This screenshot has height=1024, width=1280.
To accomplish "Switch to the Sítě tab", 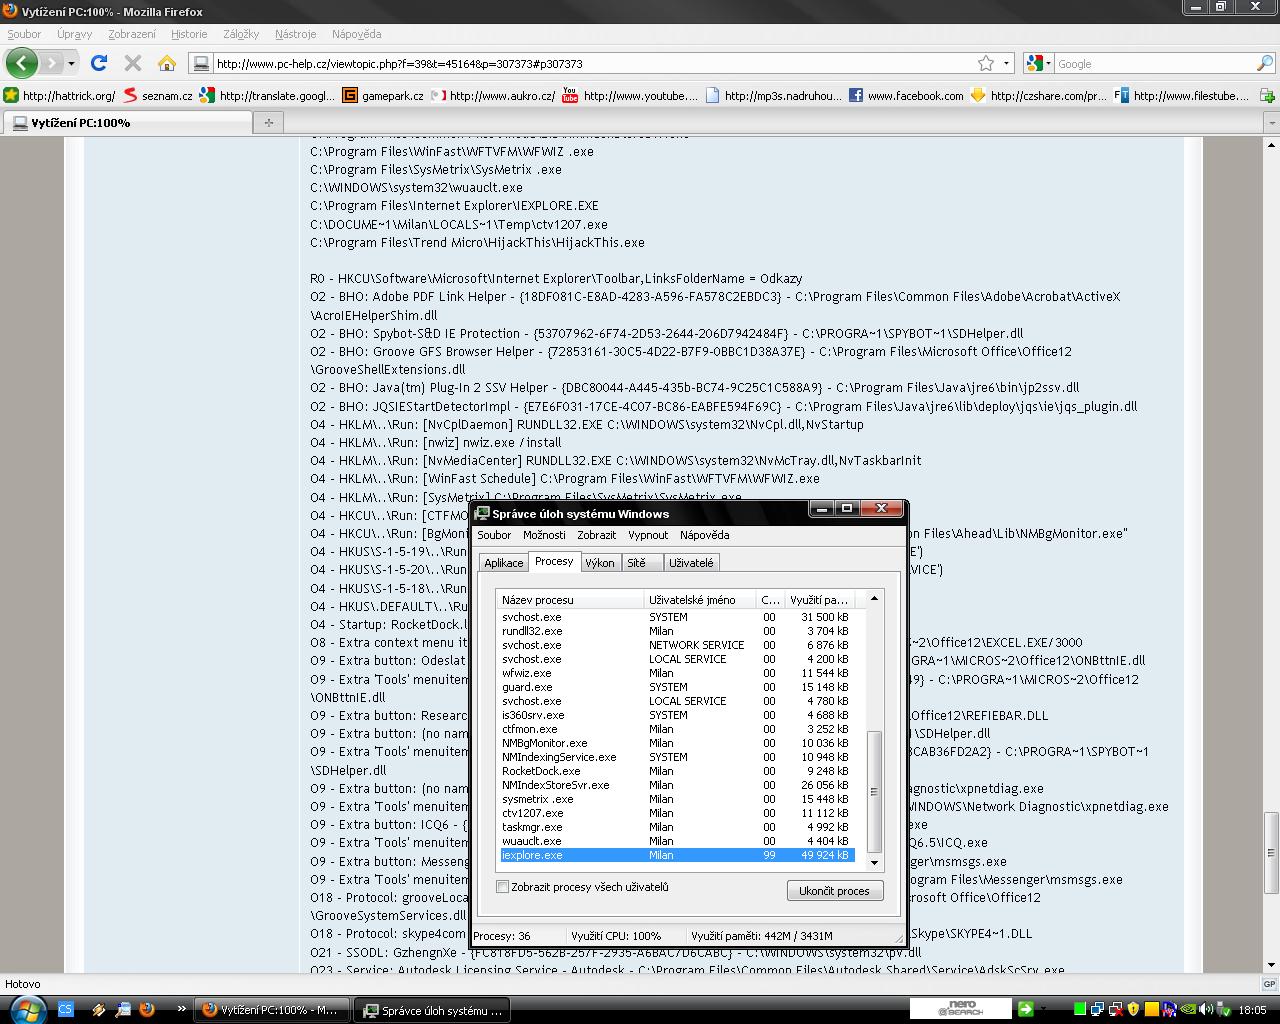I will (x=641, y=563).
